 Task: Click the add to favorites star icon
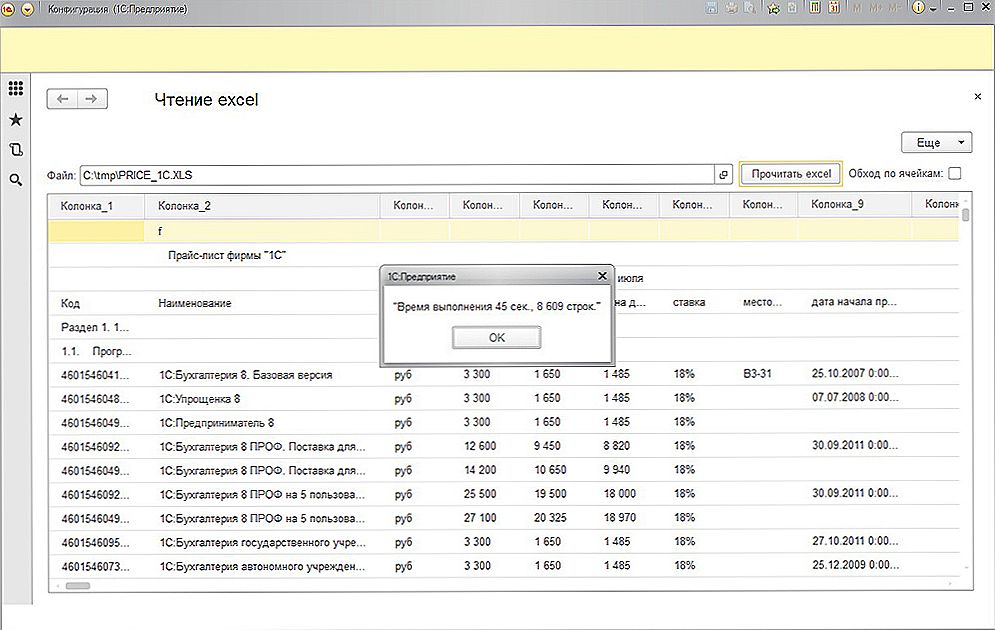click(x=774, y=8)
